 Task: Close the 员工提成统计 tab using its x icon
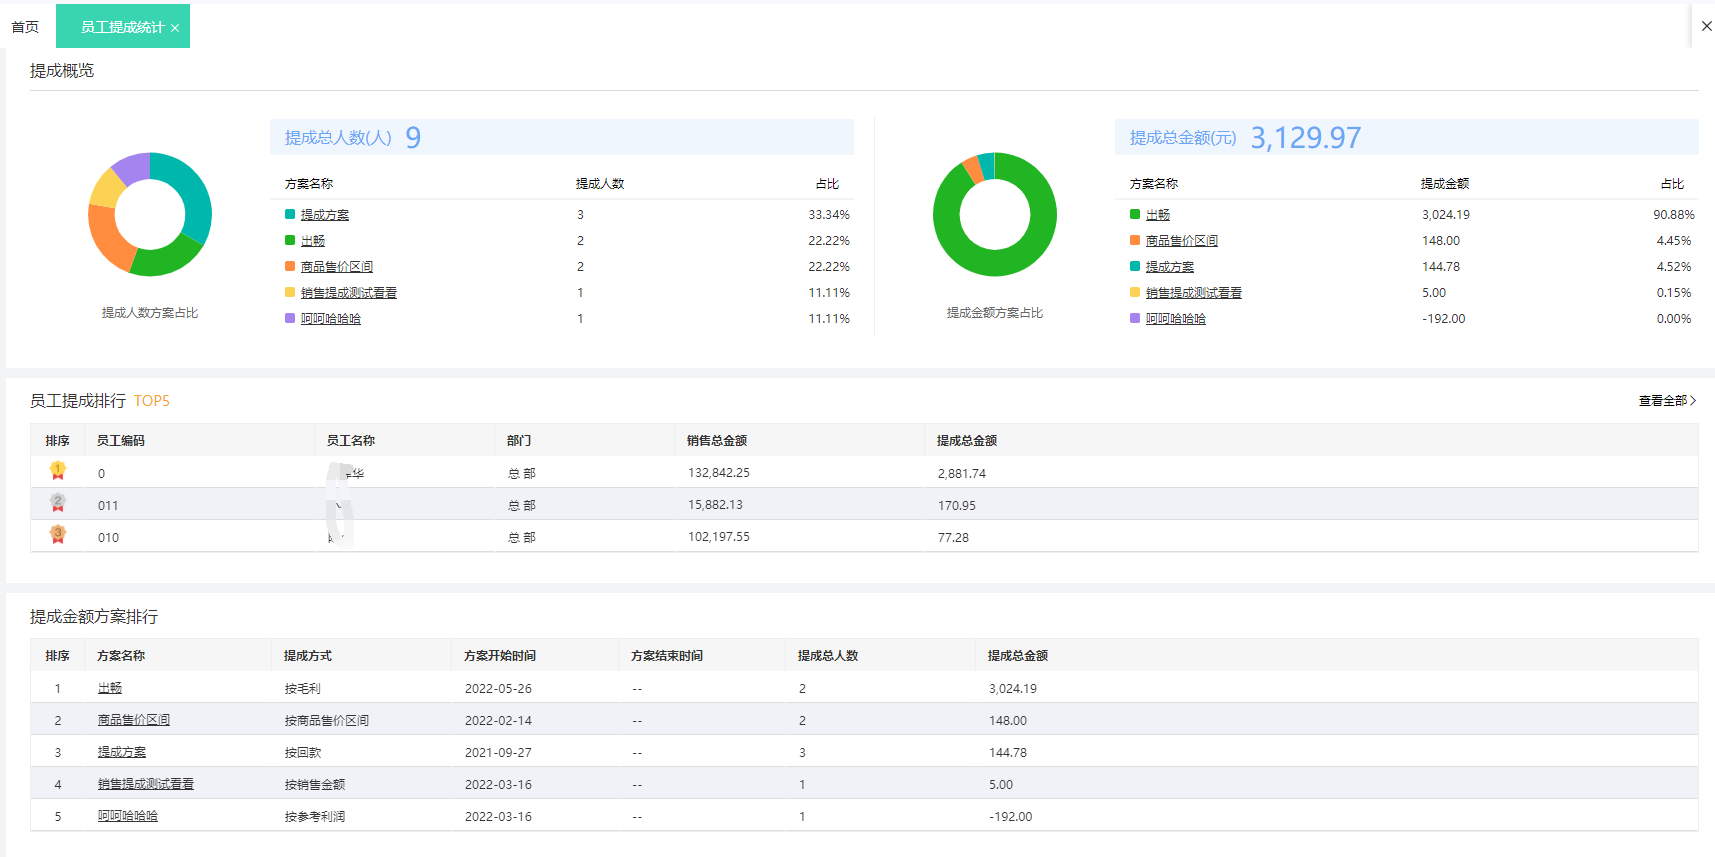pos(175,28)
